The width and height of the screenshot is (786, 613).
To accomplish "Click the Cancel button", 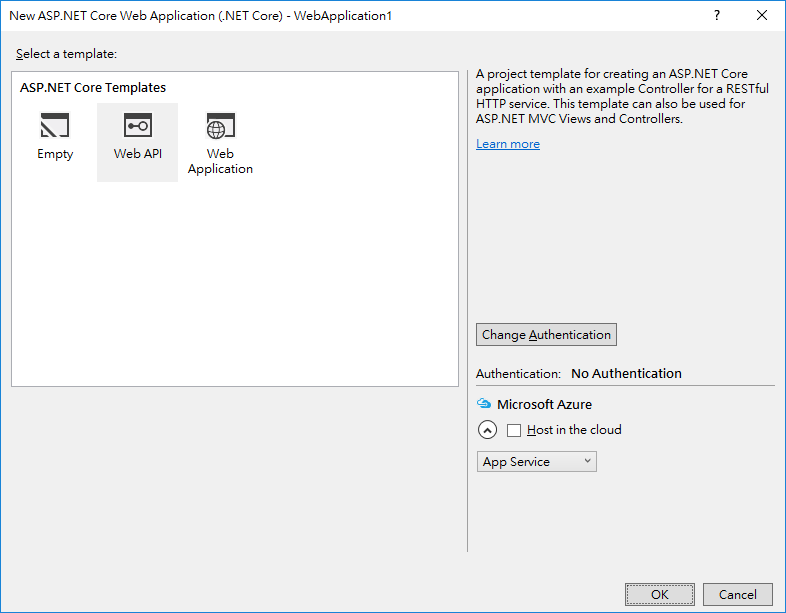I will click(737, 594).
